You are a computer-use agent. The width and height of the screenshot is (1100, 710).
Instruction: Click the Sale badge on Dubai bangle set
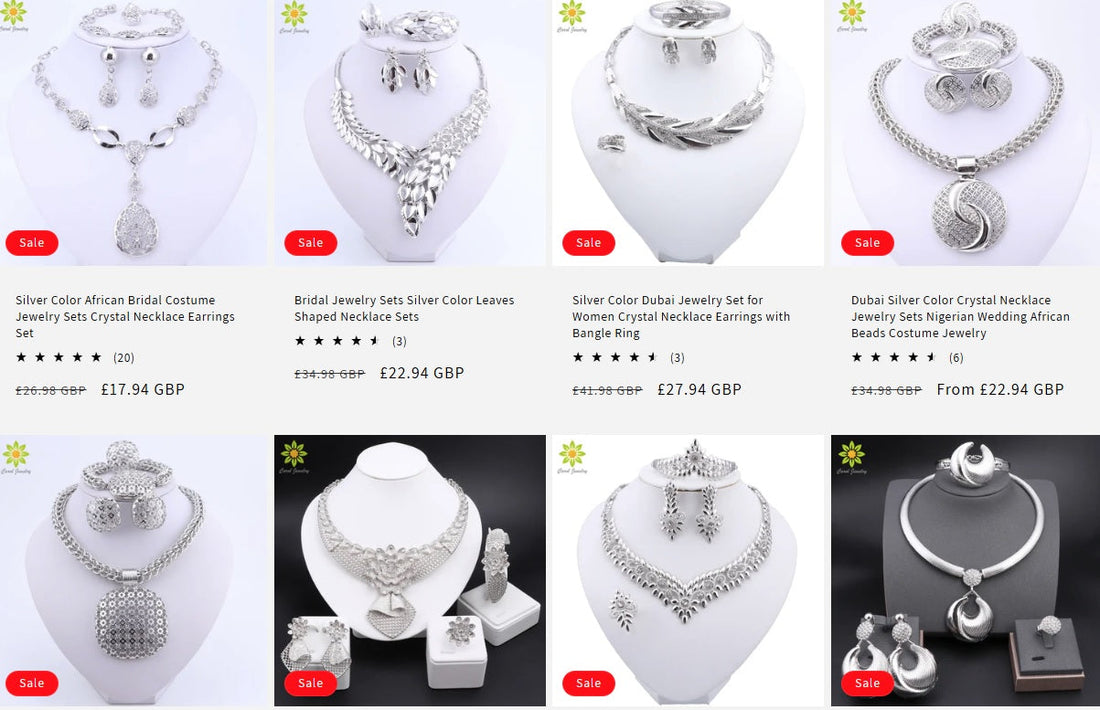[589, 243]
